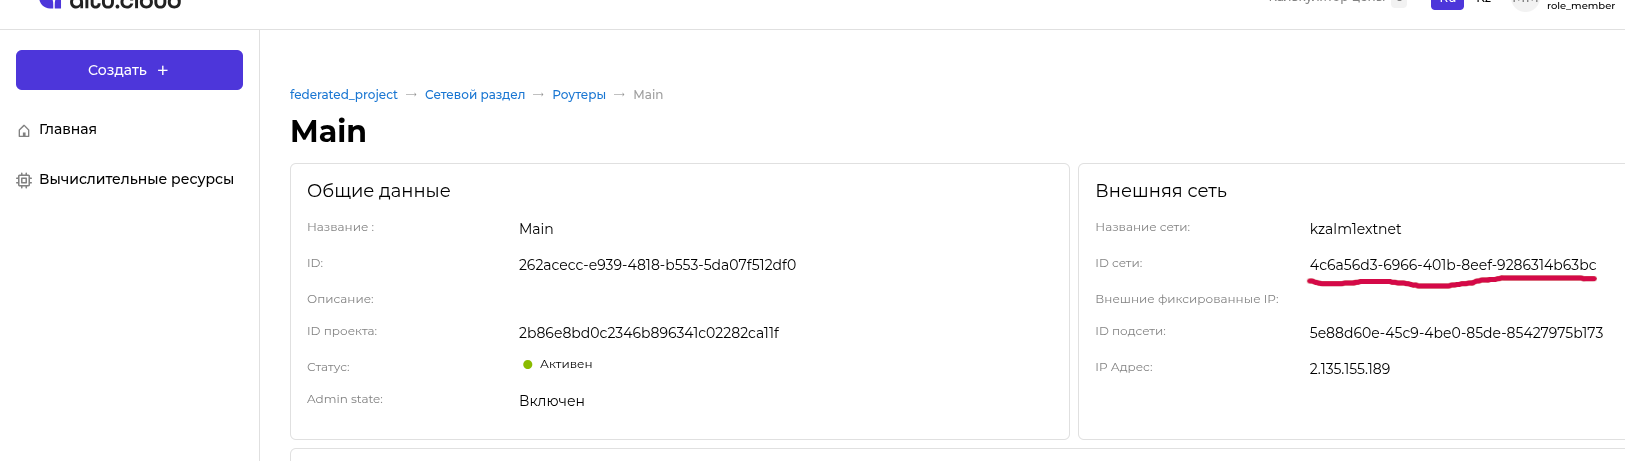This screenshot has width=1625, height=461.
Task: Click the subnet ID 5e88d60e value
Action: (1456, 333)
